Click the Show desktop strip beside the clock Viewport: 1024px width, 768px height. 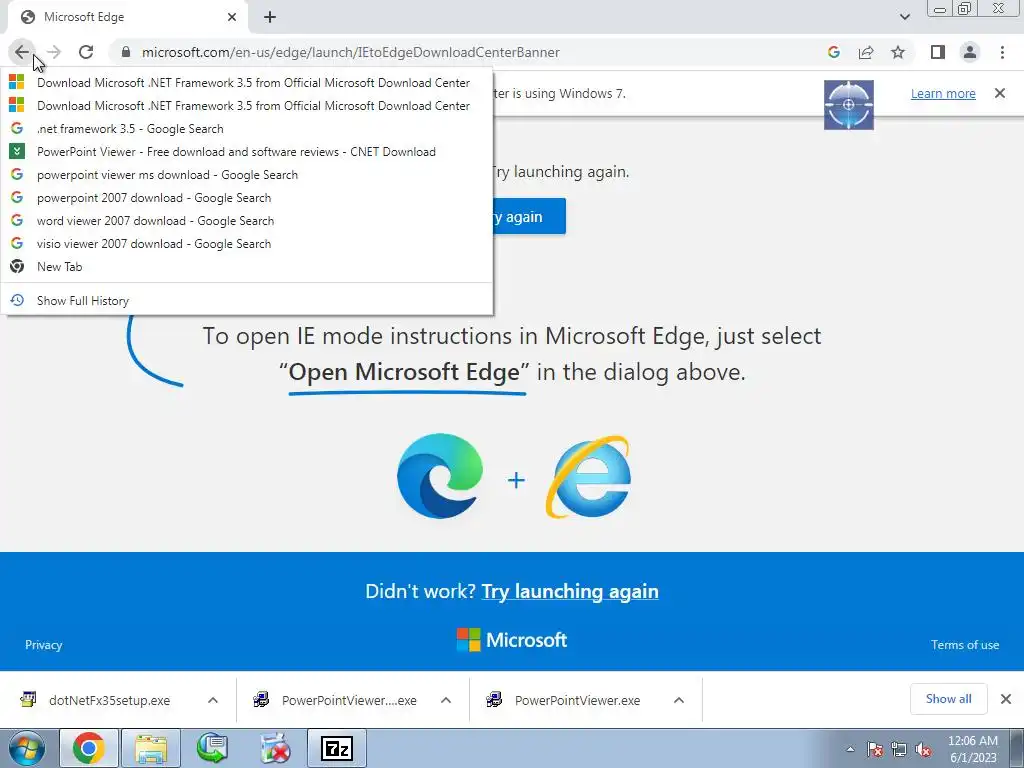(x=1017, y=748)
